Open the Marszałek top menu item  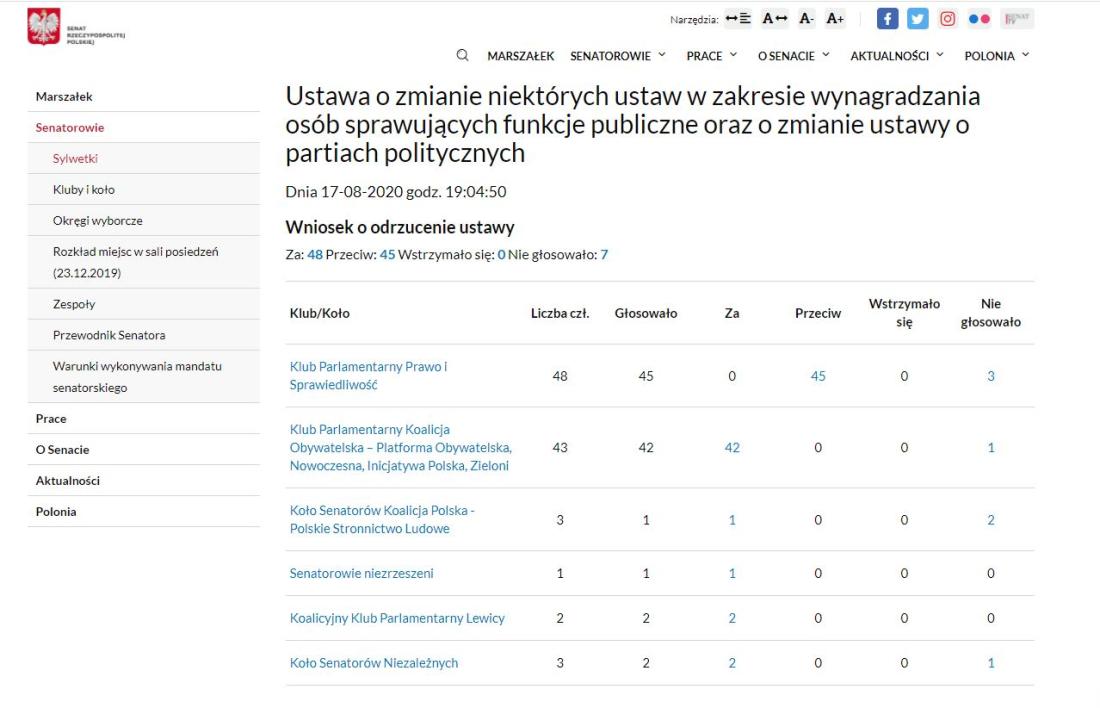[521, 56]
